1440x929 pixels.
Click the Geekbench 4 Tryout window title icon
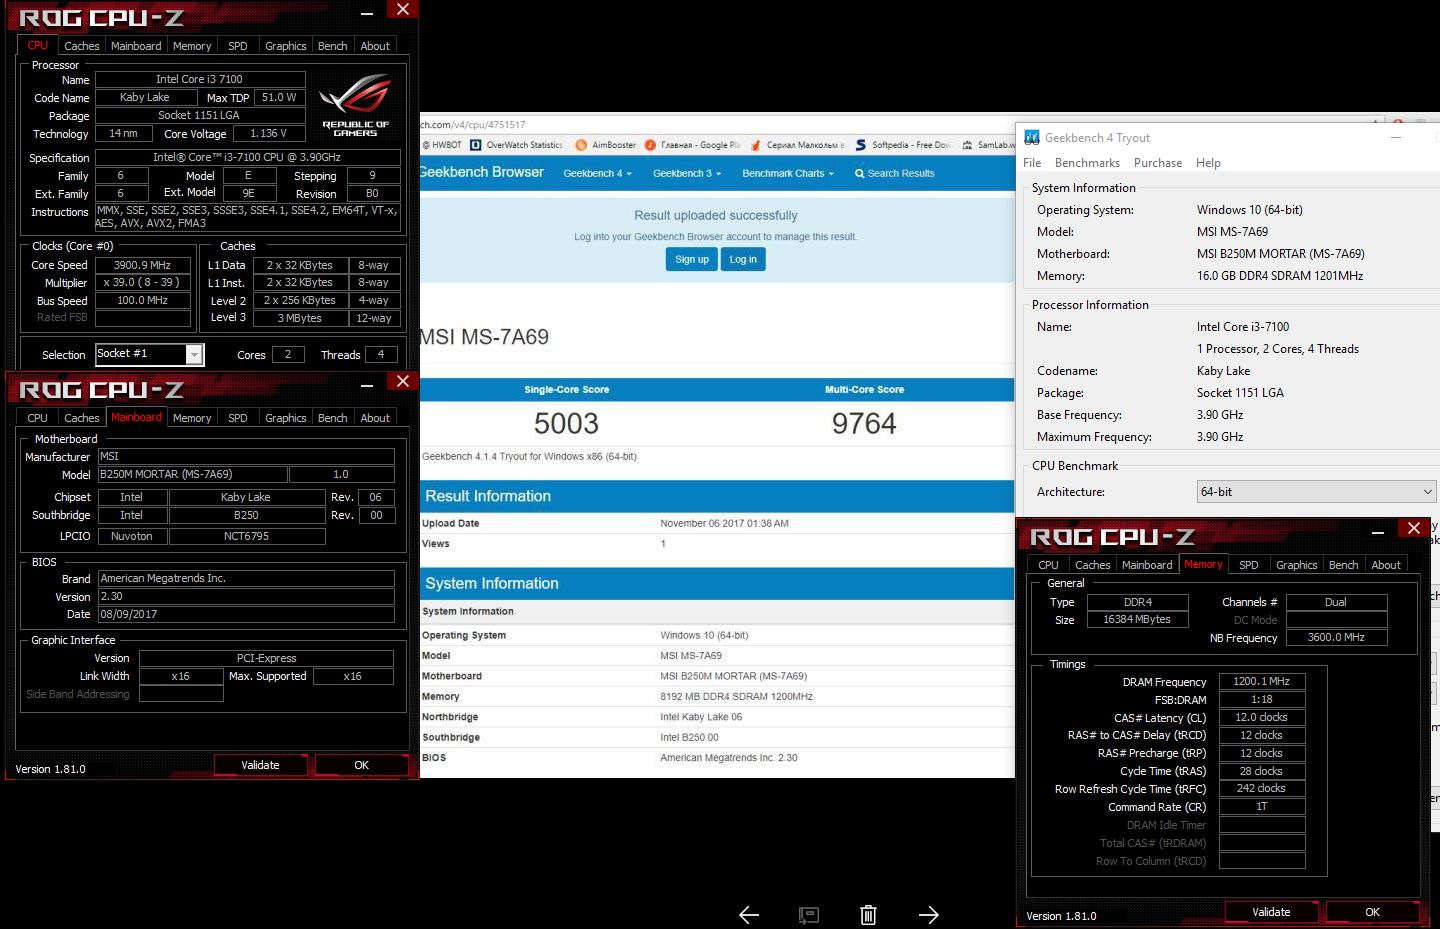coord(1032,138)
